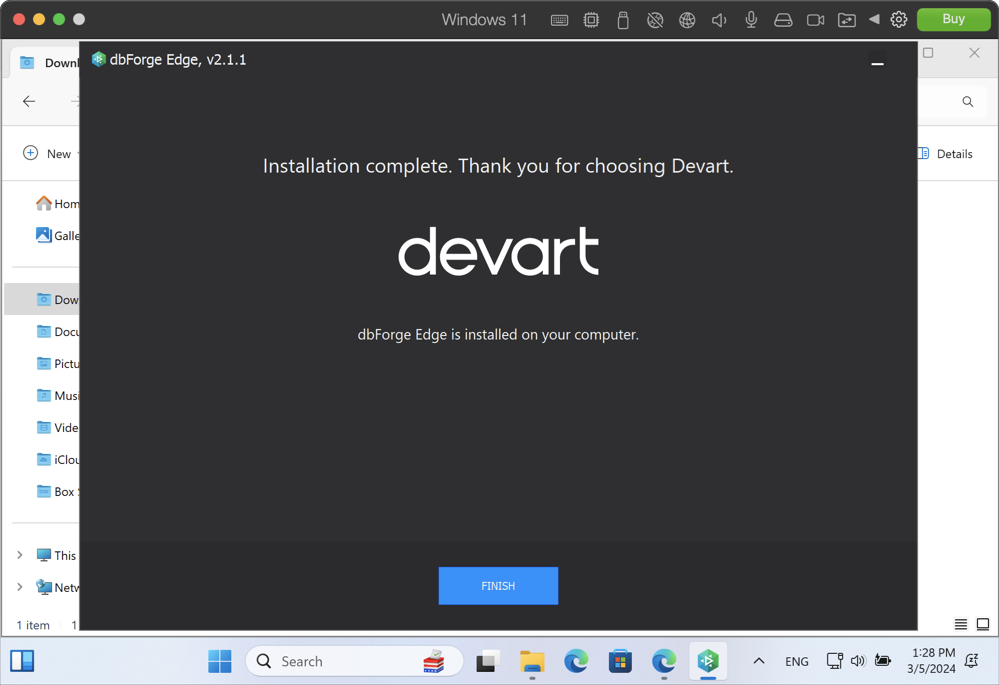Open Microsoft Store from the taskbar
The image size is (999, 685).
(x=620, y=661)
